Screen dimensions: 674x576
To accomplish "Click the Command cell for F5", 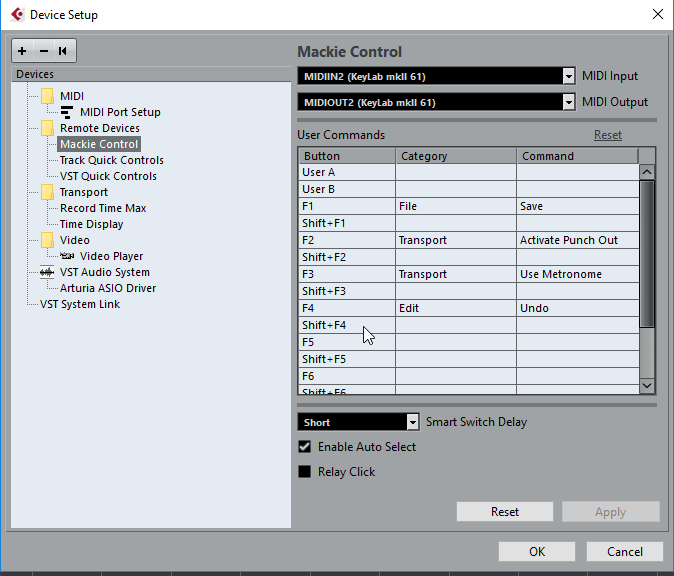I will pyautogui.click(x=577, y=342).
